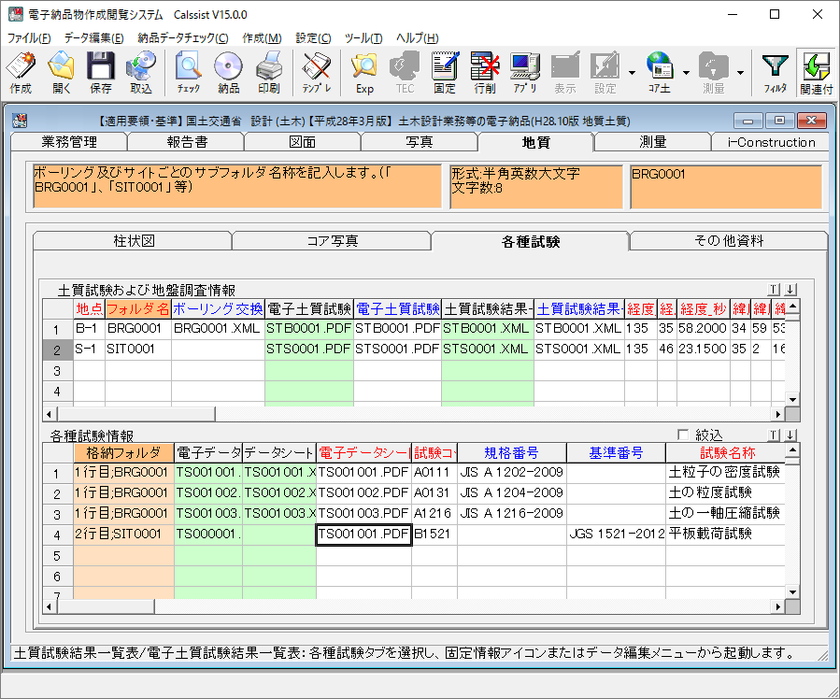840x699 pixels.
Task: Print using the 印刷 icon
Action: coord(268,72)
